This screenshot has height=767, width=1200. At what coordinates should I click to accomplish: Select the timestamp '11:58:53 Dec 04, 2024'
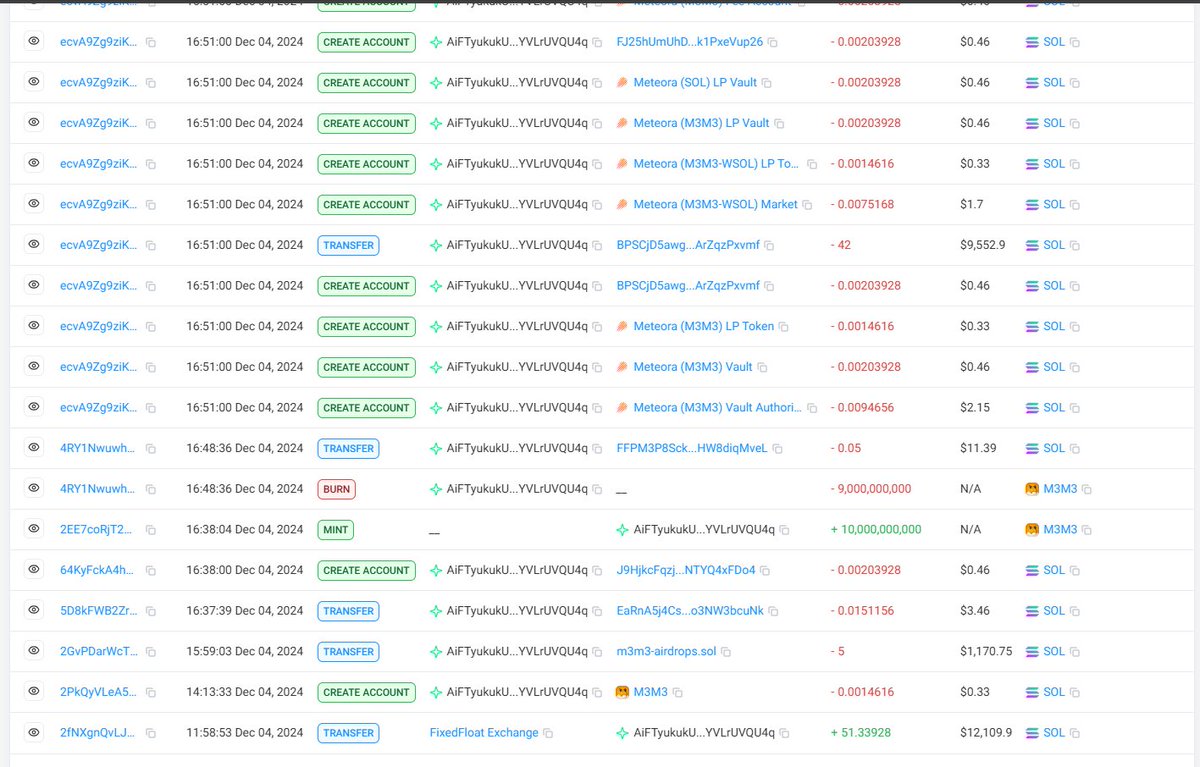(245, 732)
